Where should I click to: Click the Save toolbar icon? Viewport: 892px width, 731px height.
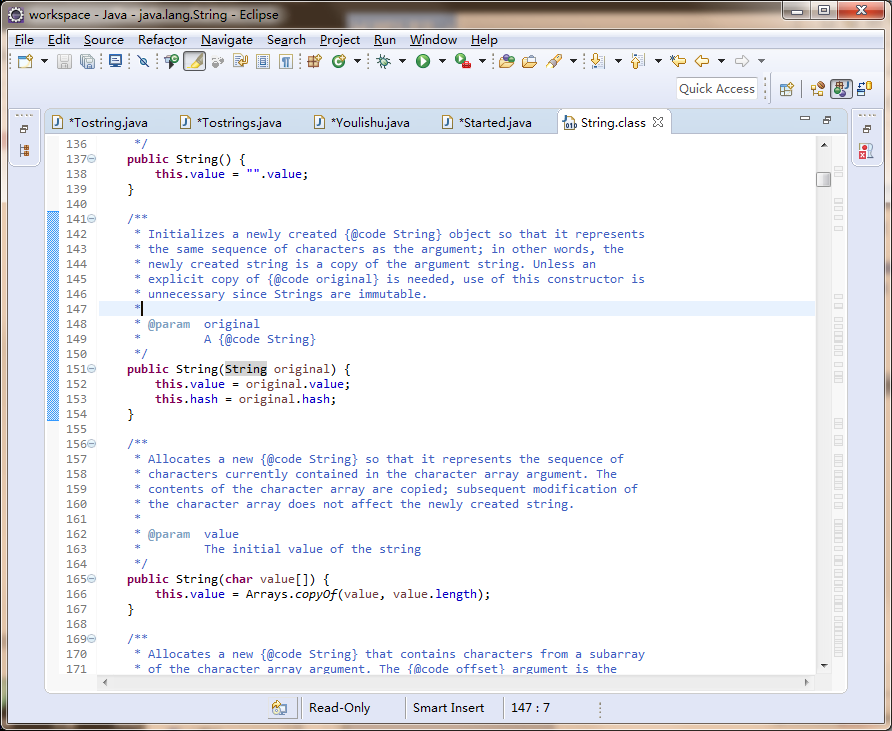pos(64,61)
